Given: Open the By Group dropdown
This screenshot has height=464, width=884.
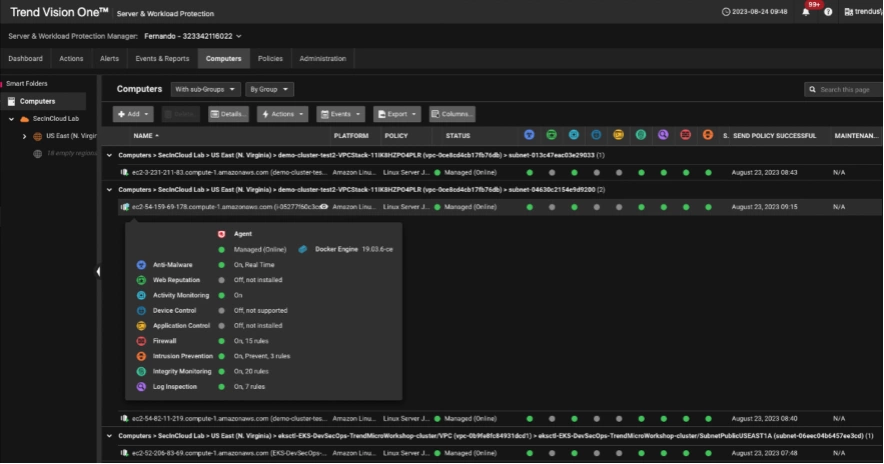Looking at the screenshot, I should point(270,89).
